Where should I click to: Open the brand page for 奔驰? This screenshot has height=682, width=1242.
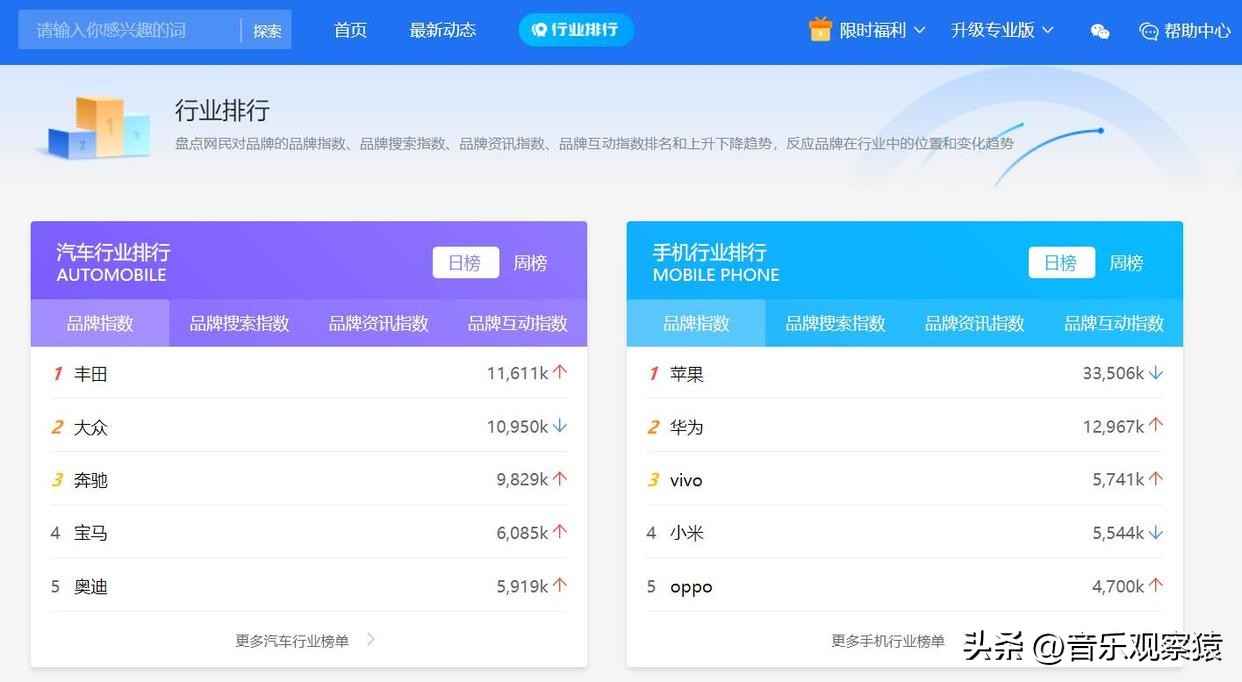90,479
